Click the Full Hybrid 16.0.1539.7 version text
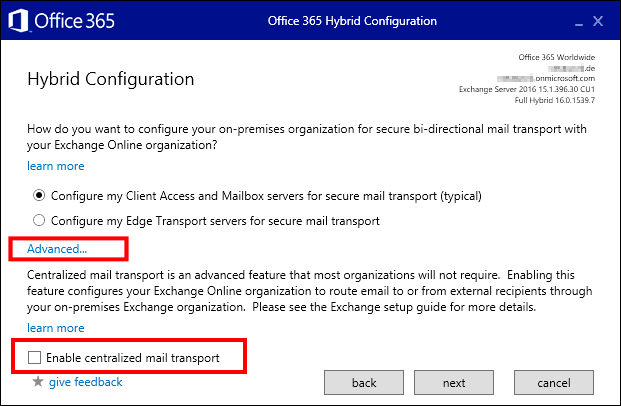 554,100
